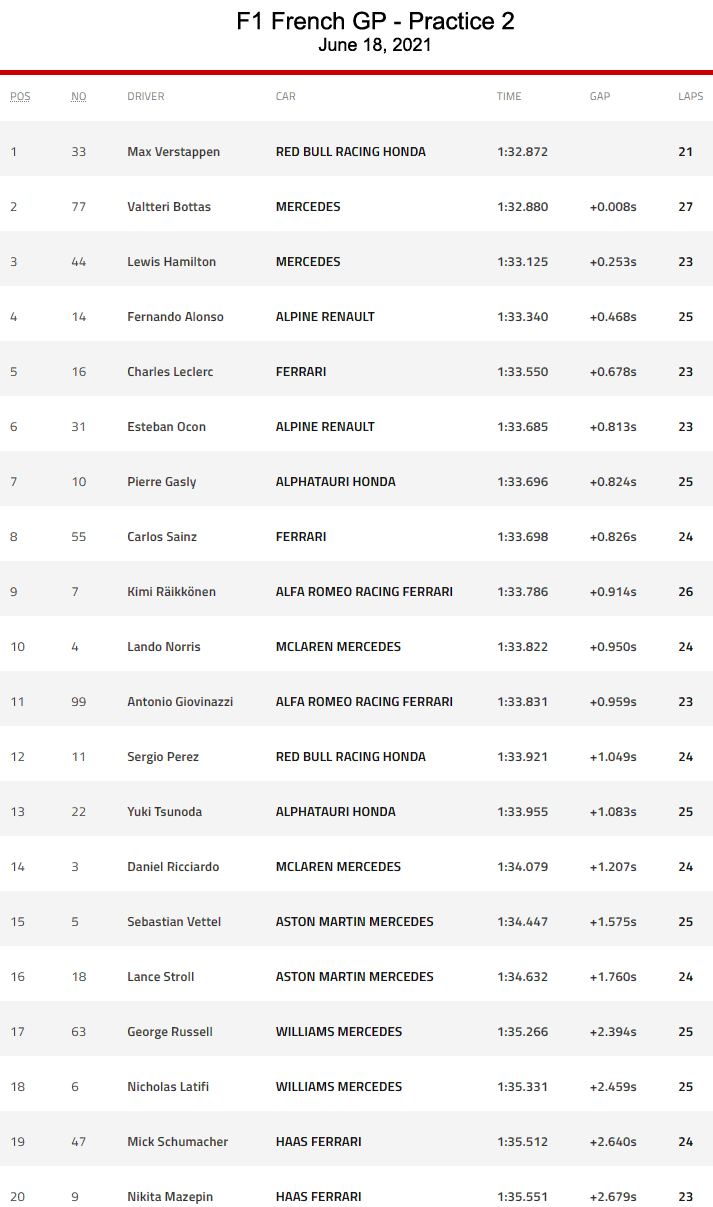This screenshot has width=713, height=1207.
Task: Click the GAP column header
Action: click(600, 97)
